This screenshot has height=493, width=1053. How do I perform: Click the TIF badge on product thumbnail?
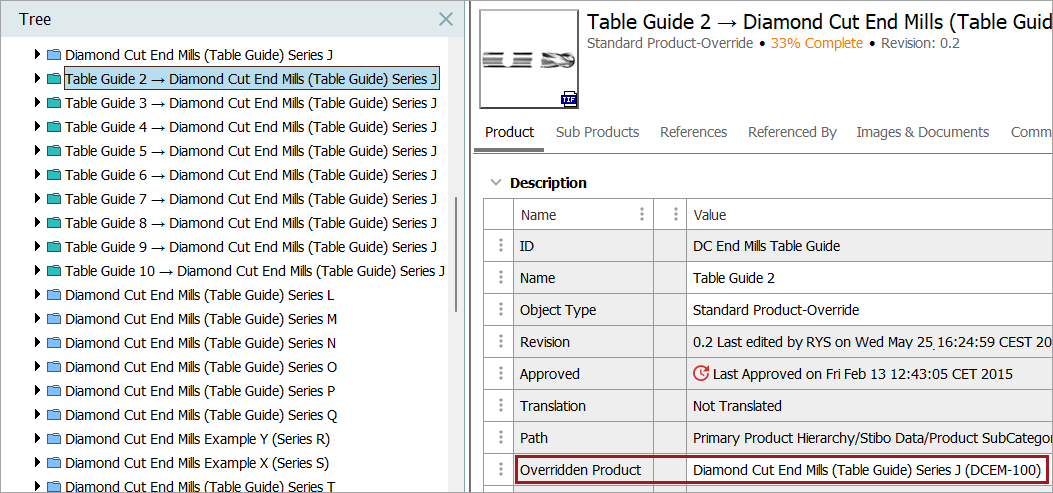pos(569,98)
